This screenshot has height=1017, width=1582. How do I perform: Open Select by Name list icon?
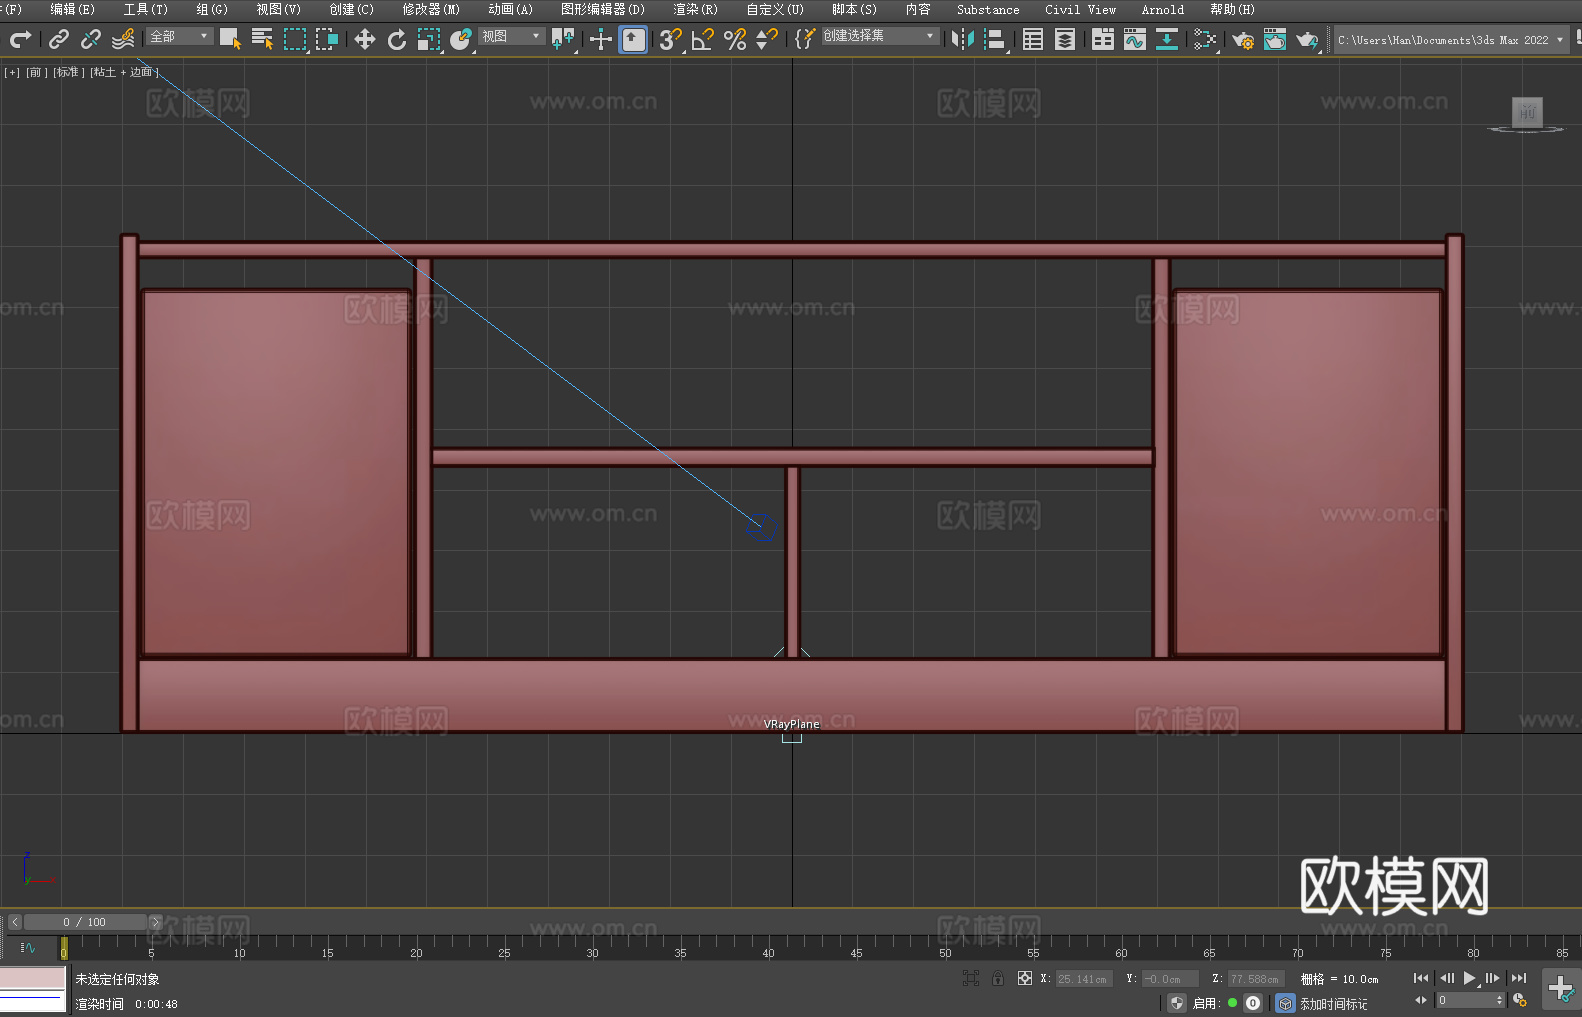click(x=262, y=39)
